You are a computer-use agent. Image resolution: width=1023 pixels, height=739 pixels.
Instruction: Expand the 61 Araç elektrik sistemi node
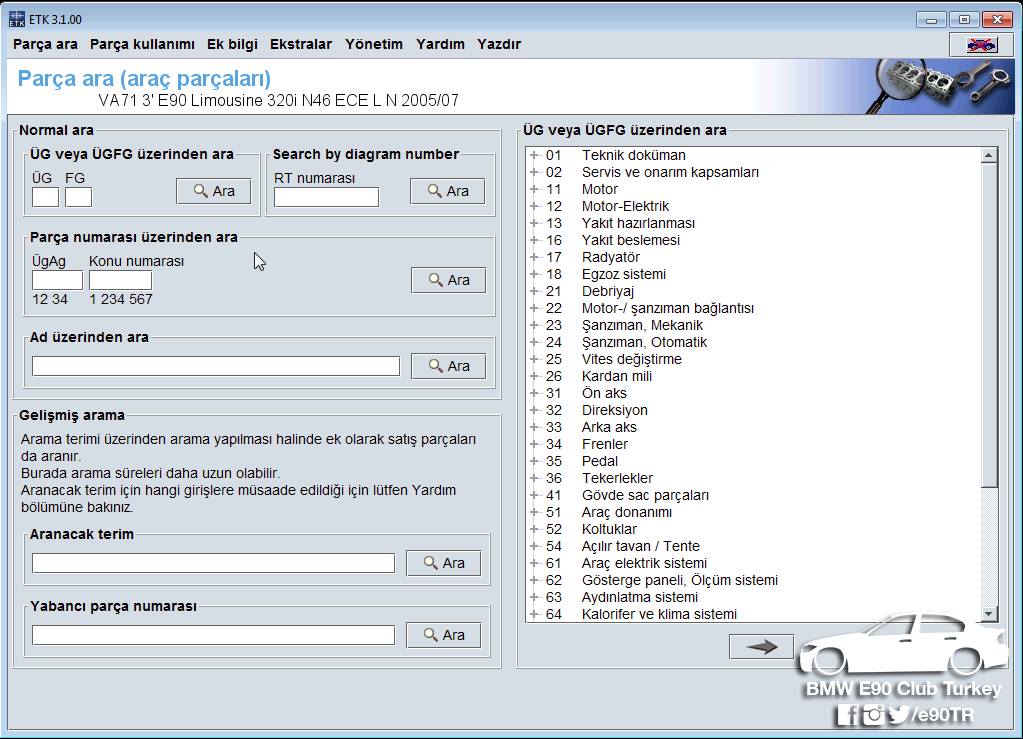click(534, 563)
